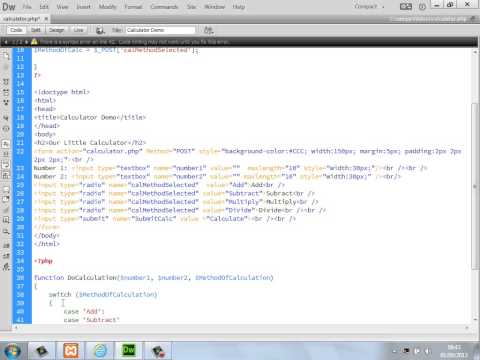Go to previous info bar message arrow
The image size is (480, 360).
point(6,42)
